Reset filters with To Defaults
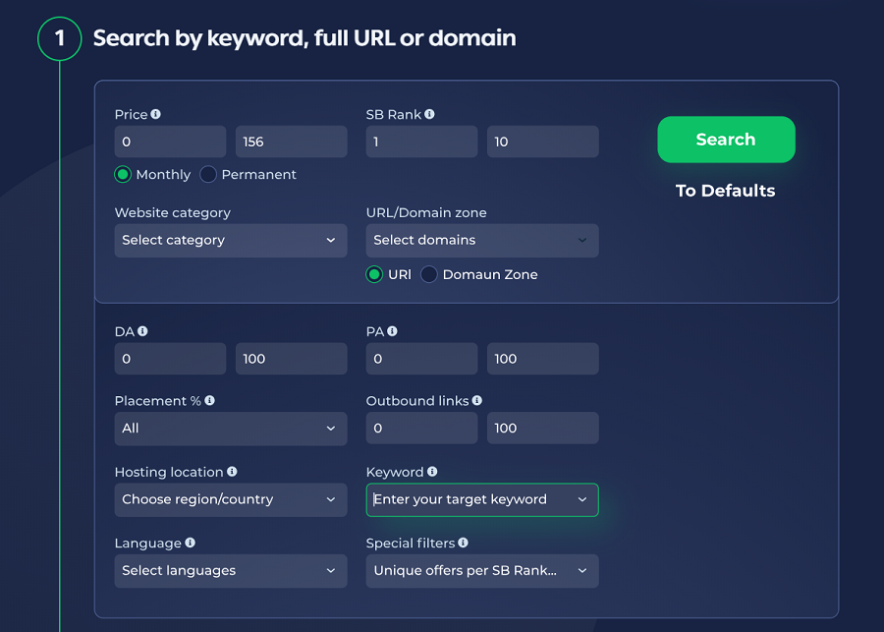This screenshot has width=884, height=632. point(724,190)
